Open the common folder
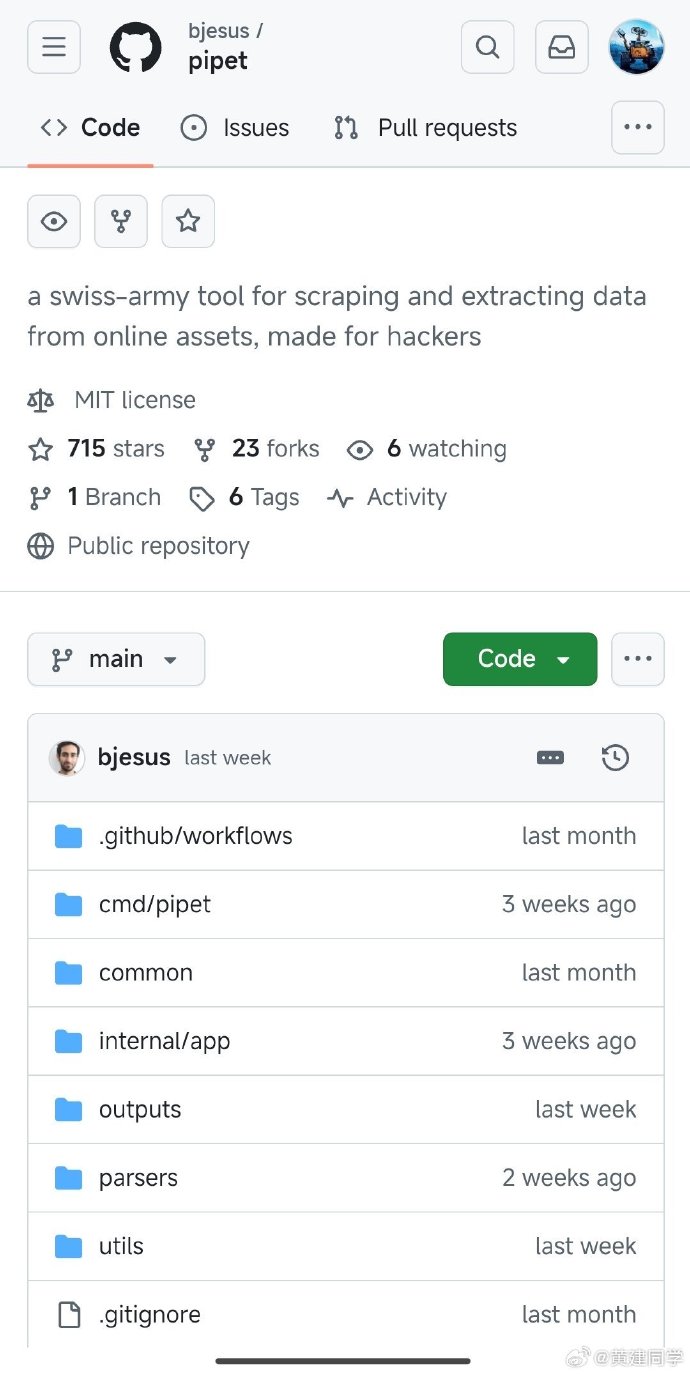The image size is (690, 1374). (x=146, y=973)
